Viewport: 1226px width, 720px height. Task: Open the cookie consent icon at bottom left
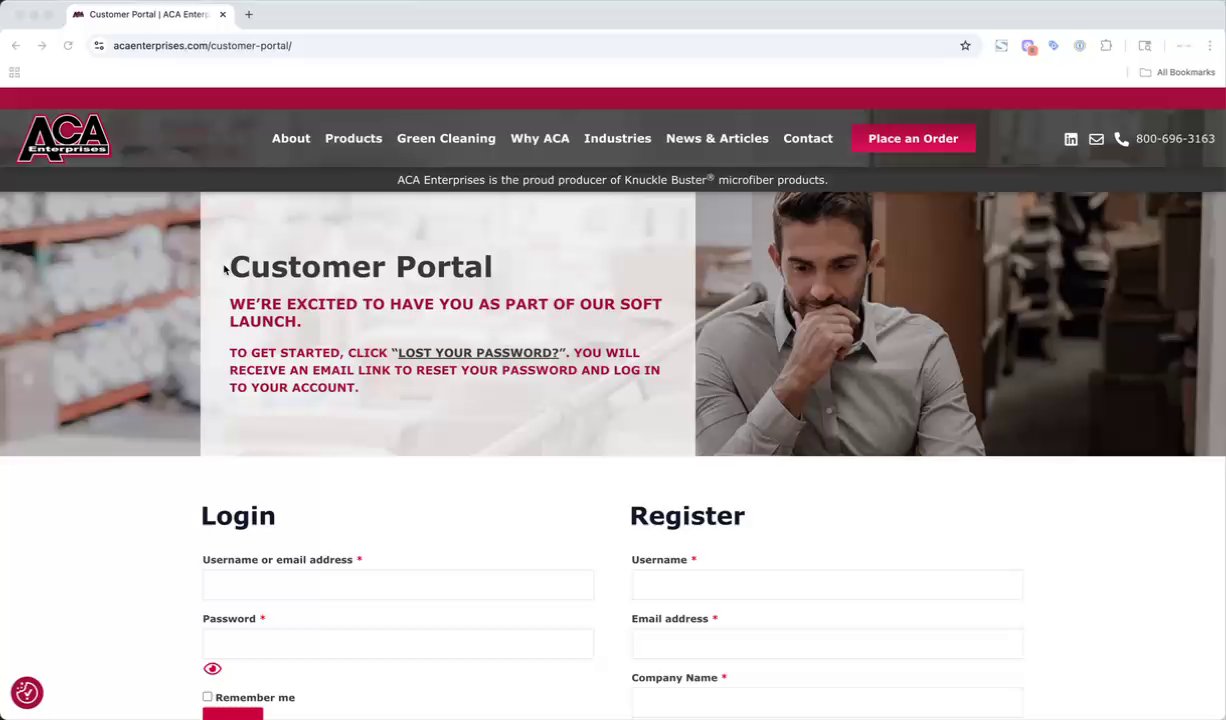(27, 692)
